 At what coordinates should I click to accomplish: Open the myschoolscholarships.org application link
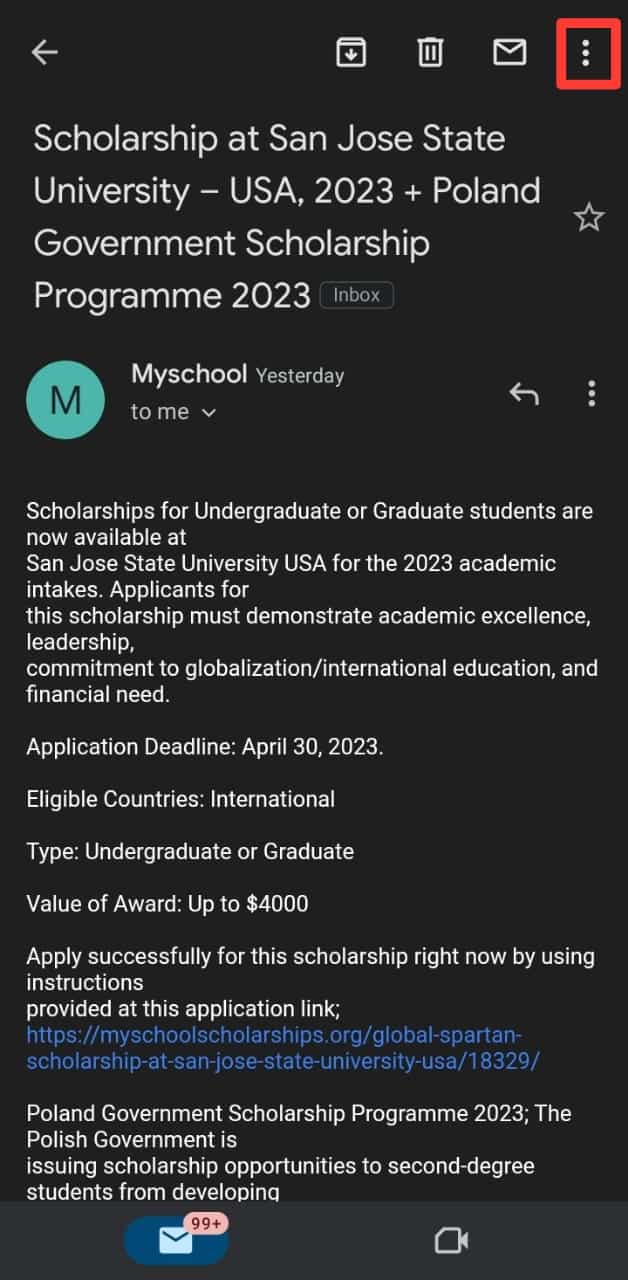click(283, 1047)
